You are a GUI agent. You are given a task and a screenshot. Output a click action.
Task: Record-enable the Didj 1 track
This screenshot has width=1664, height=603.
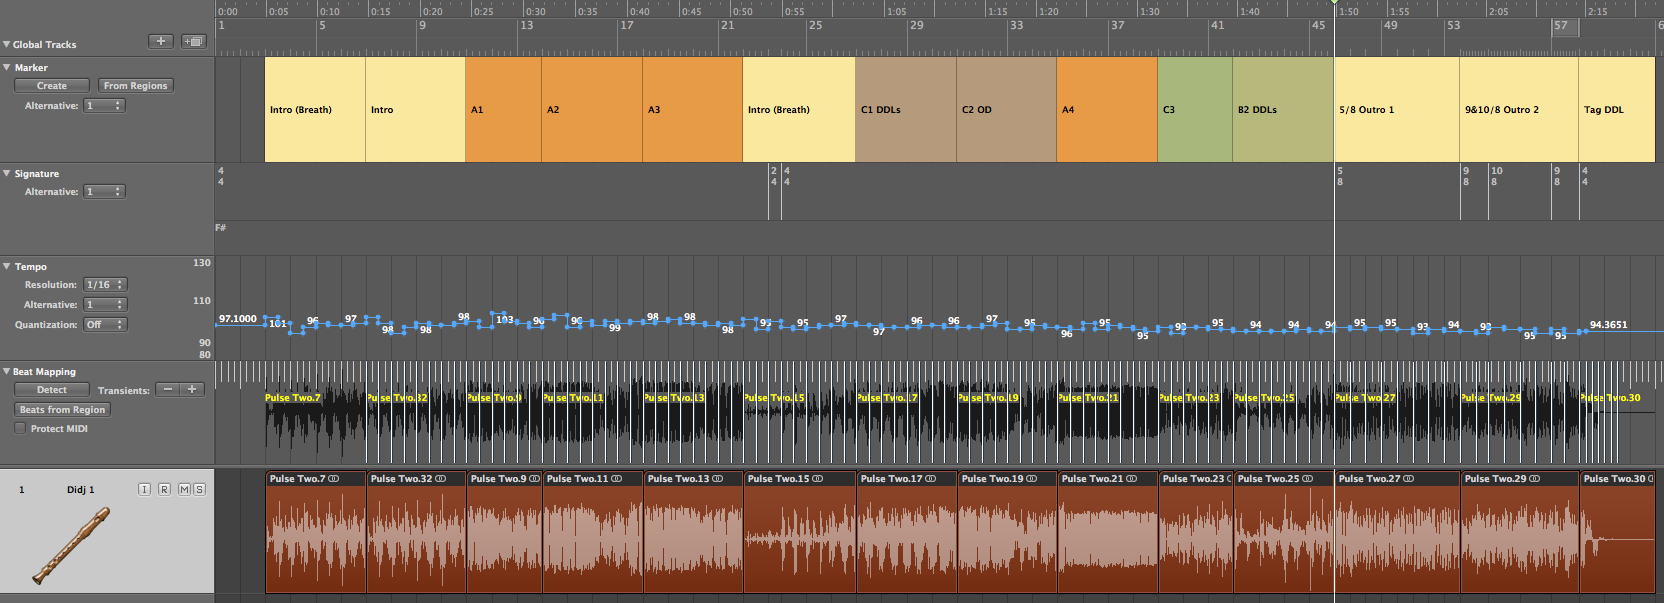(x=164, y=489)
